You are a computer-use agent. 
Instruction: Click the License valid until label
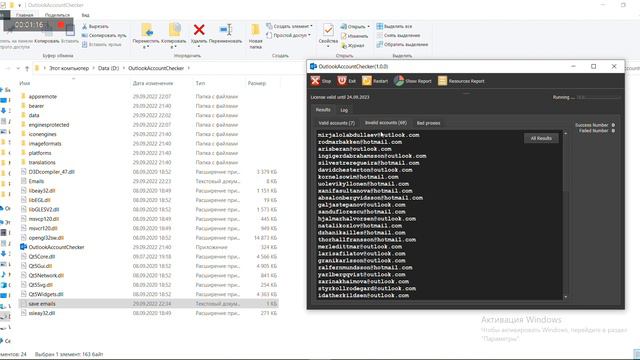coord(340,98)
